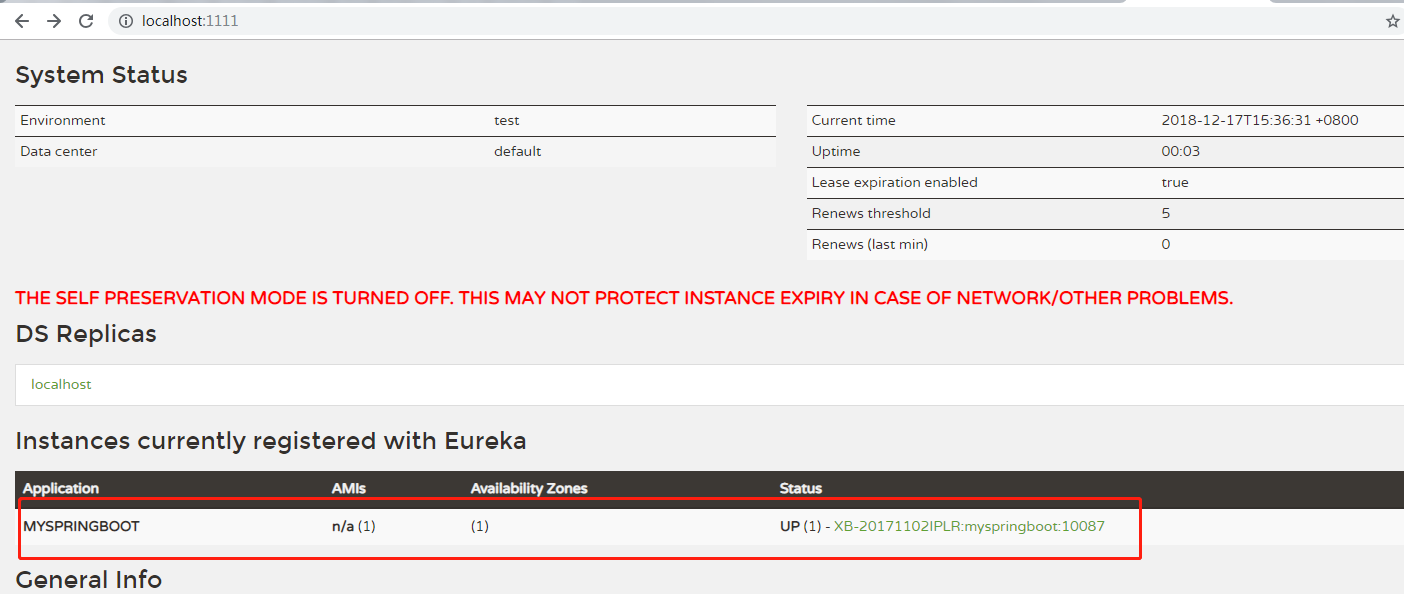This screenshot has height=594, width=1404.
Task: Click the red self preservation mode warning
Action: pos(624,298)
